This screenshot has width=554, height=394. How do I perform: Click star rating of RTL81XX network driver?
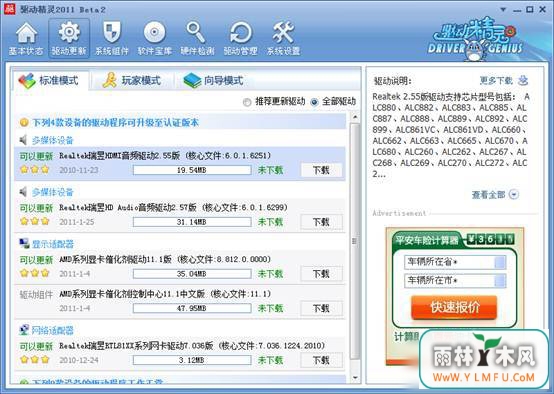pyautogui.click(x=35, y=360)
